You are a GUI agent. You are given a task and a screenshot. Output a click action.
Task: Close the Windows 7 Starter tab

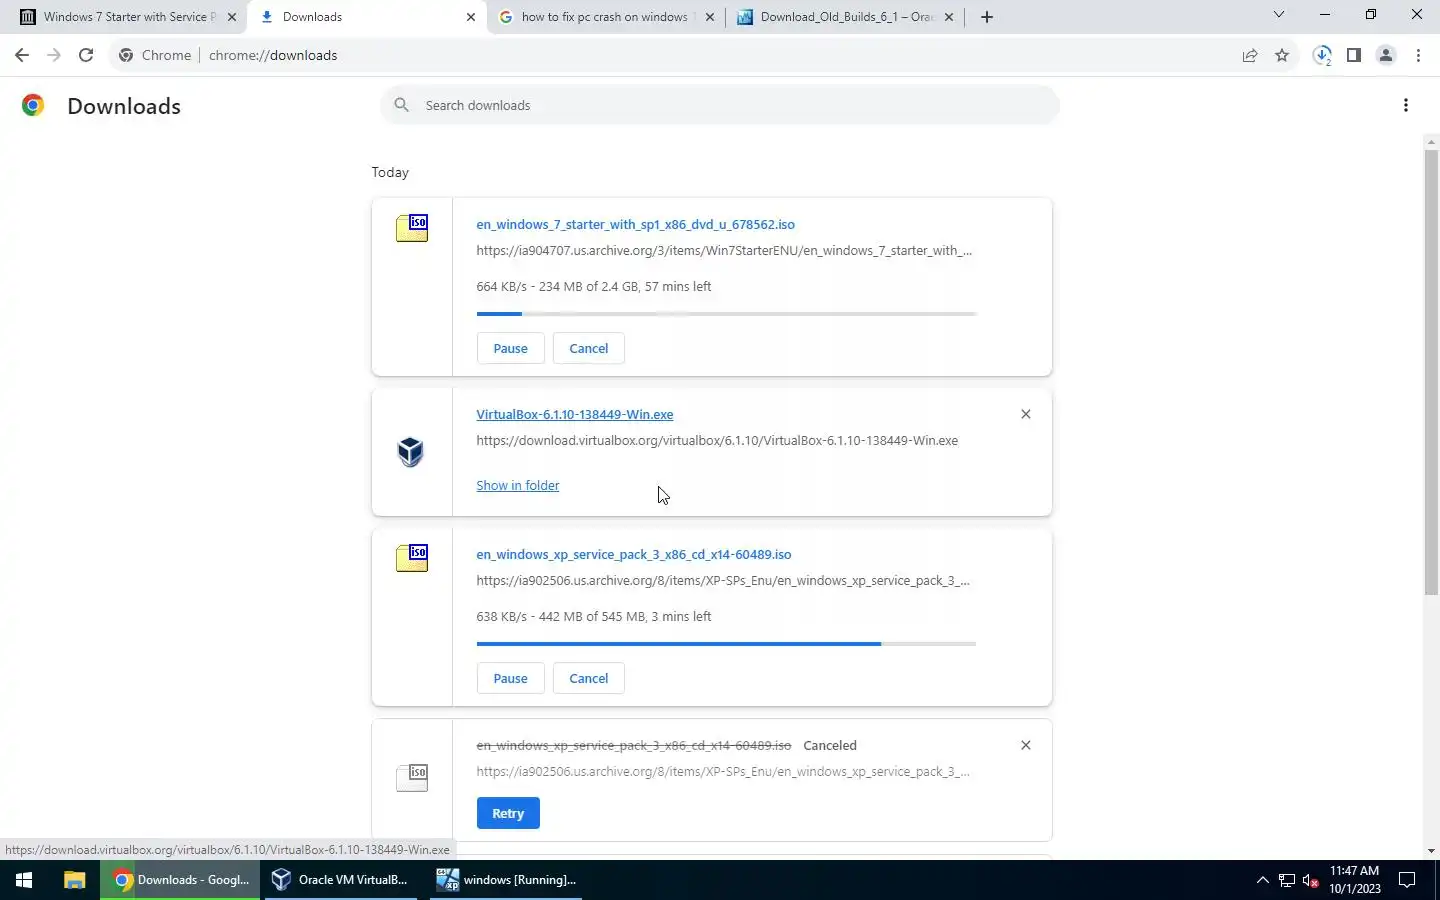tap(232, 17)
